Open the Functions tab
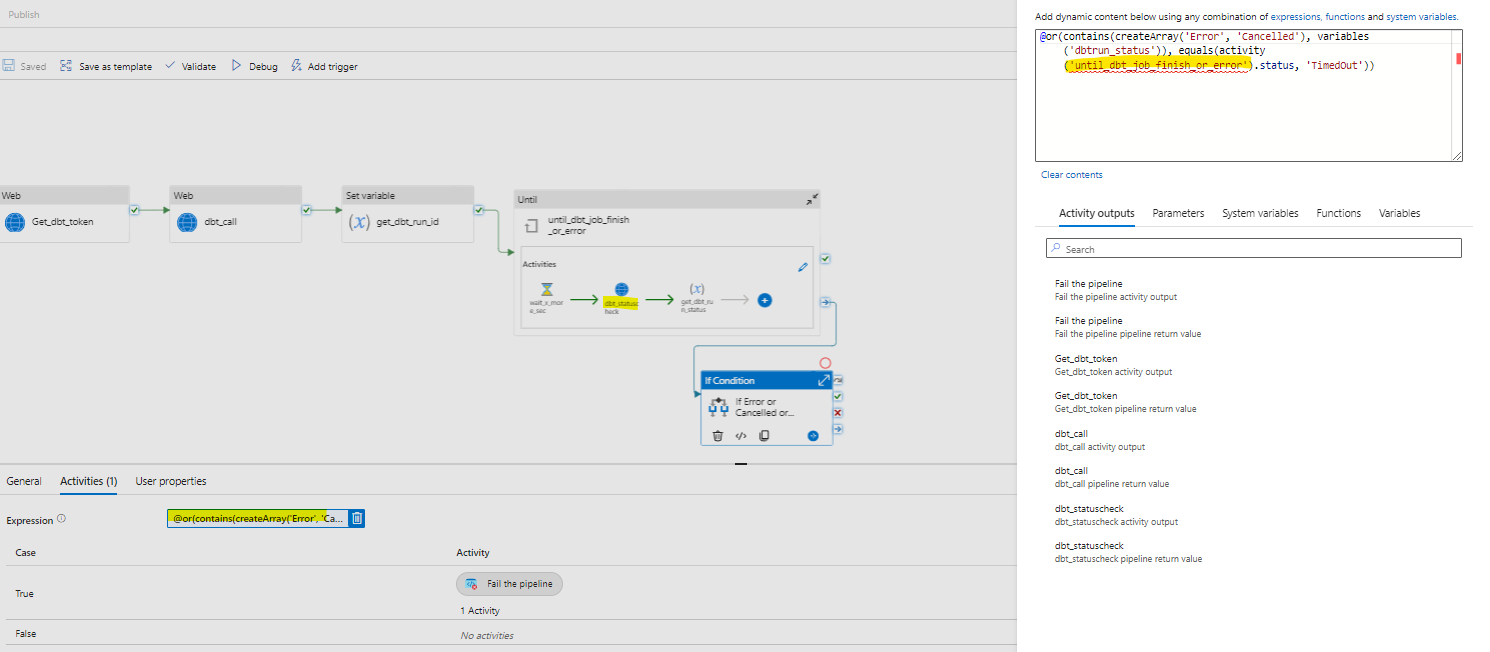1490x652 pixels. click(x=1339, y=213)
